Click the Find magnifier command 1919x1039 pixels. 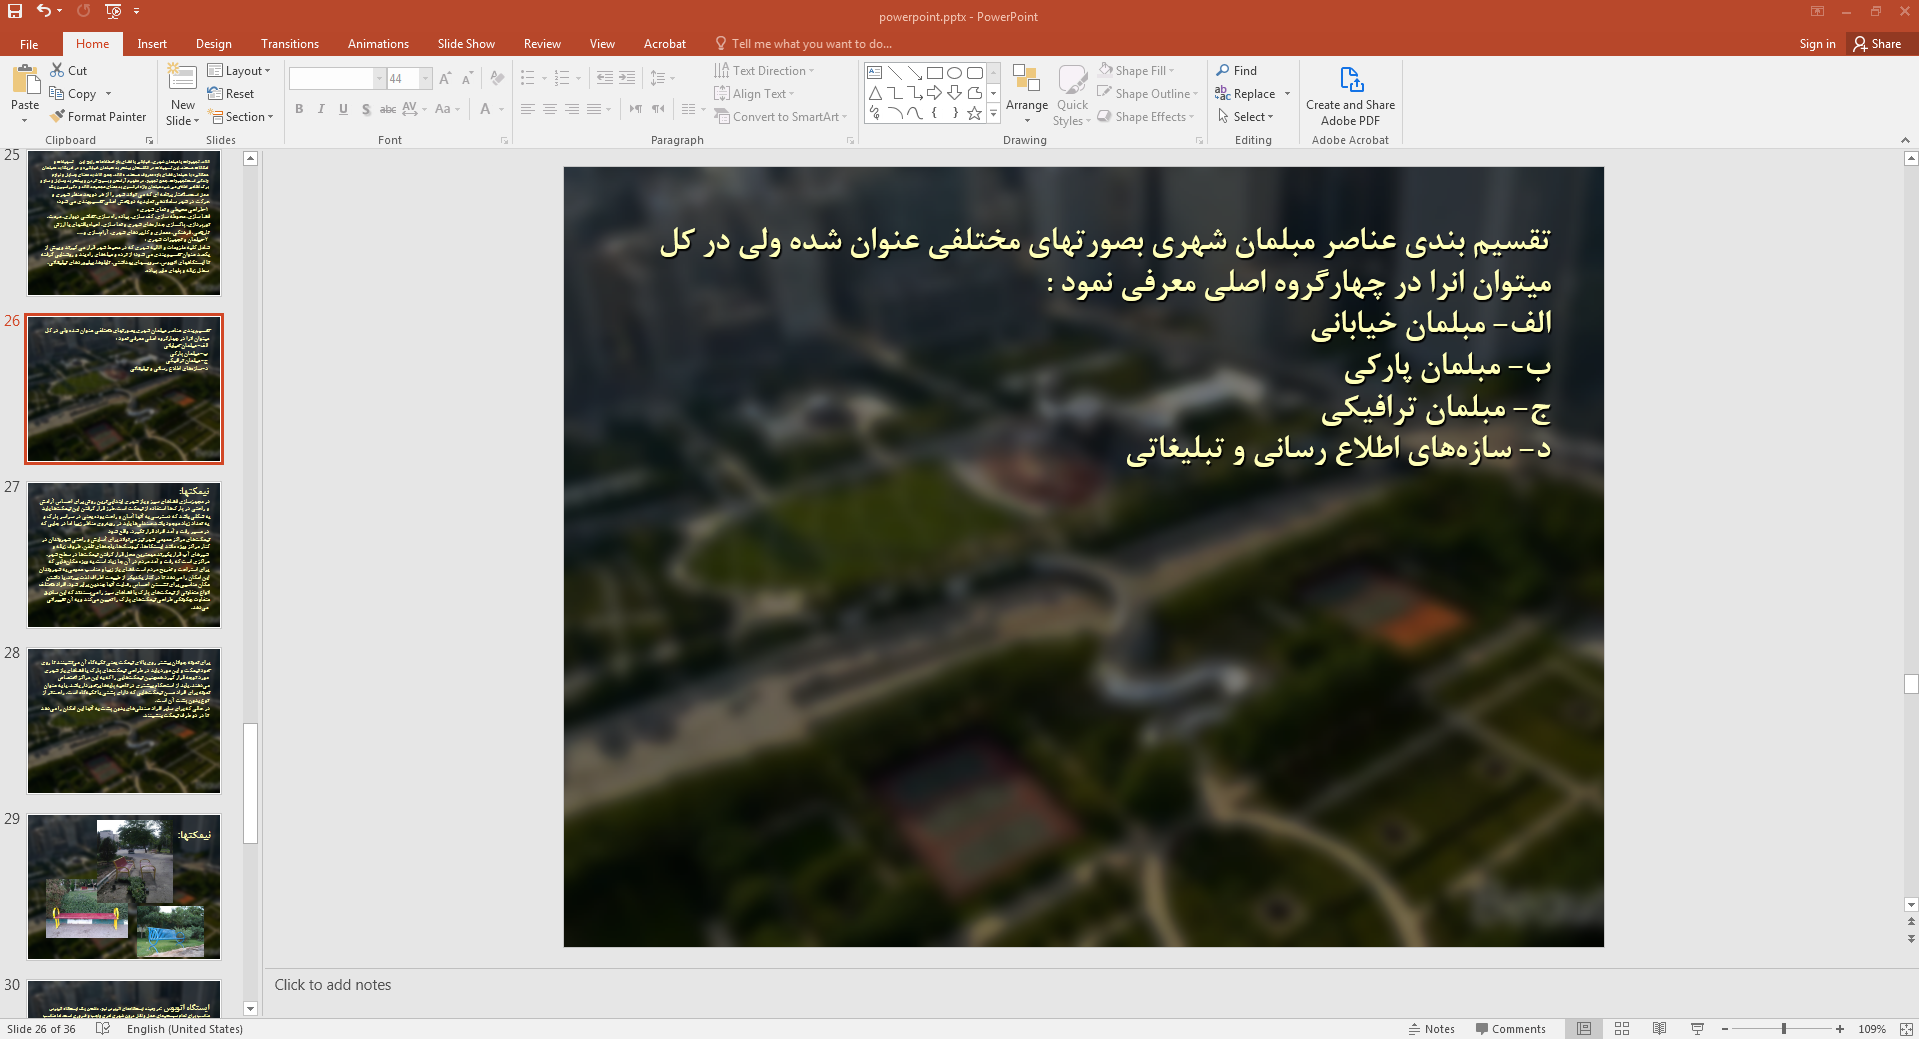pos(1237,70)
